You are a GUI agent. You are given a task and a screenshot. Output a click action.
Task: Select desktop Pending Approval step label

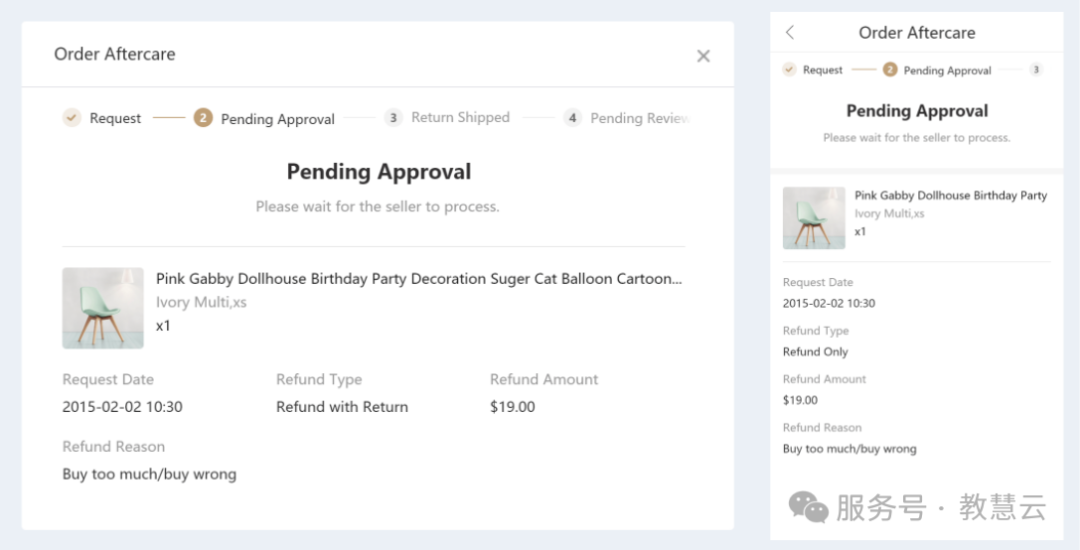point(277,119)
